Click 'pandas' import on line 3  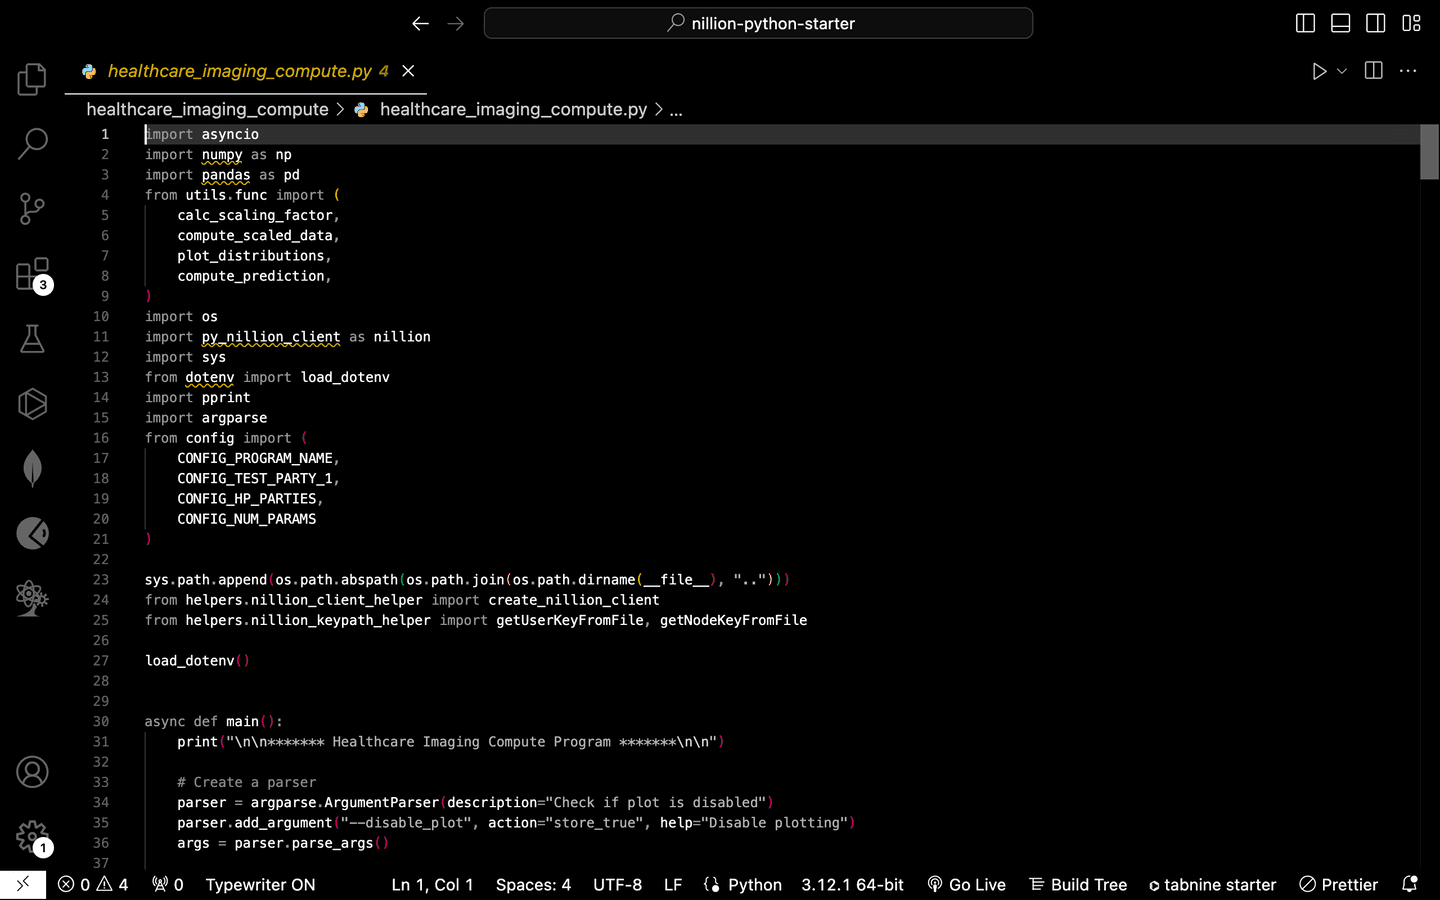click(226, 175)
